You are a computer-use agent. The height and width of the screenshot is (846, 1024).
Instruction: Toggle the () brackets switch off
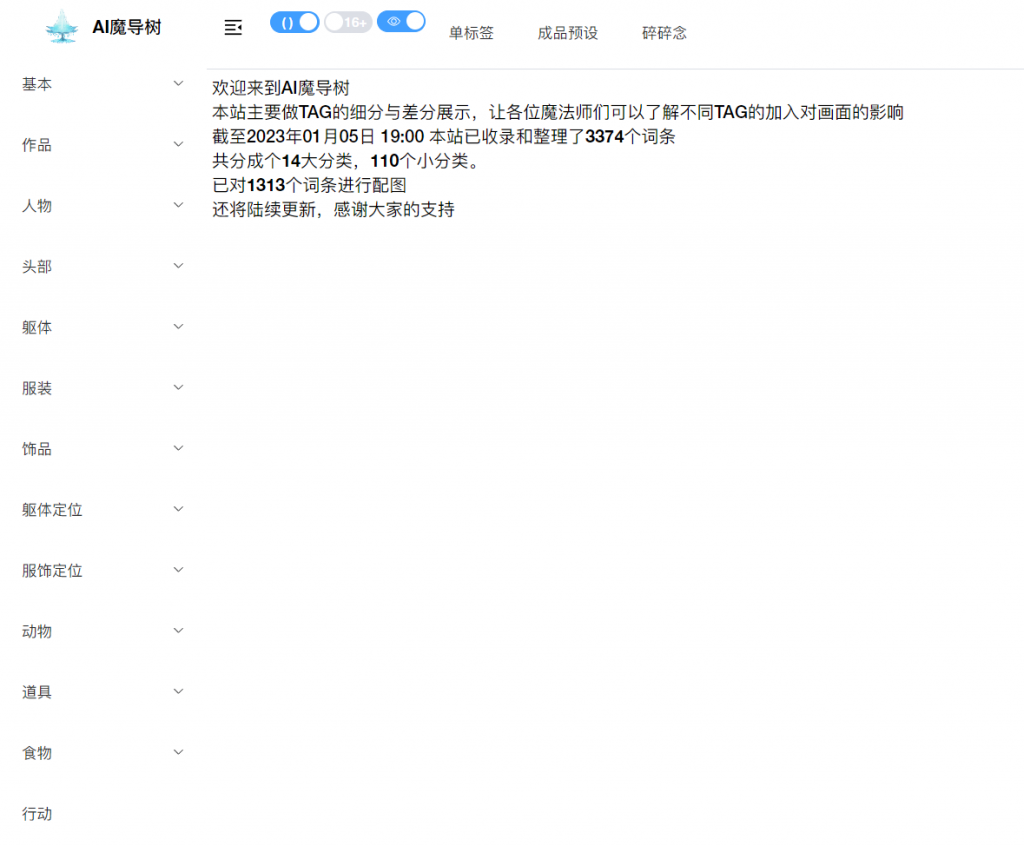(x=295, y=20)
